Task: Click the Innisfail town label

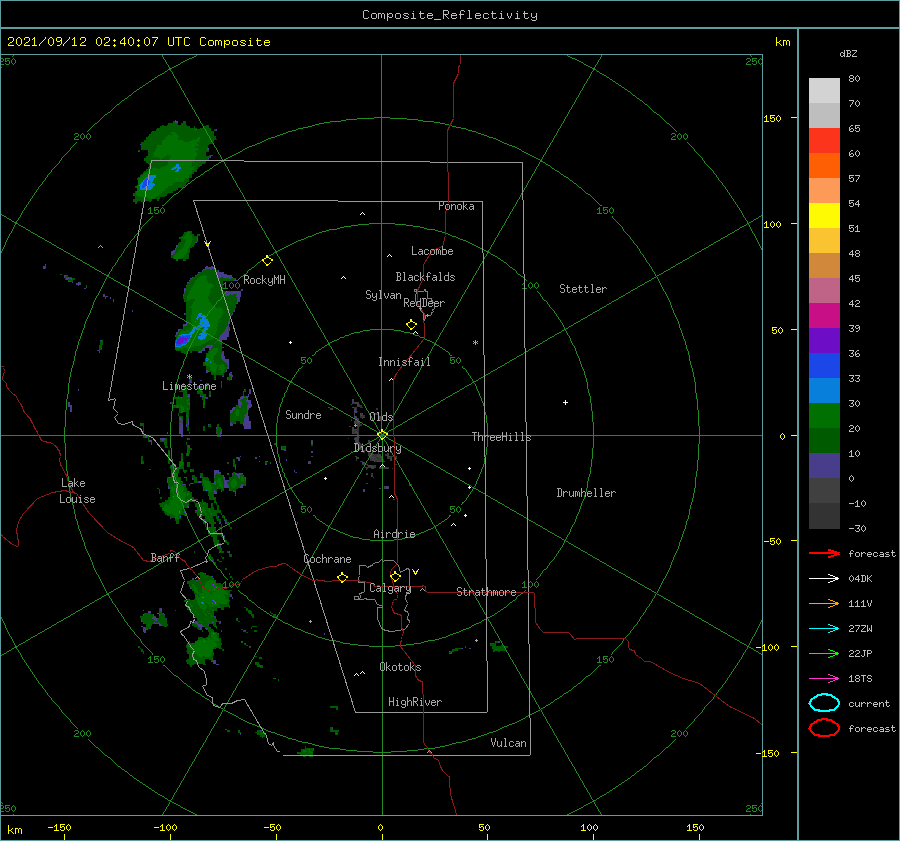Action: click(x=404, y=362)
